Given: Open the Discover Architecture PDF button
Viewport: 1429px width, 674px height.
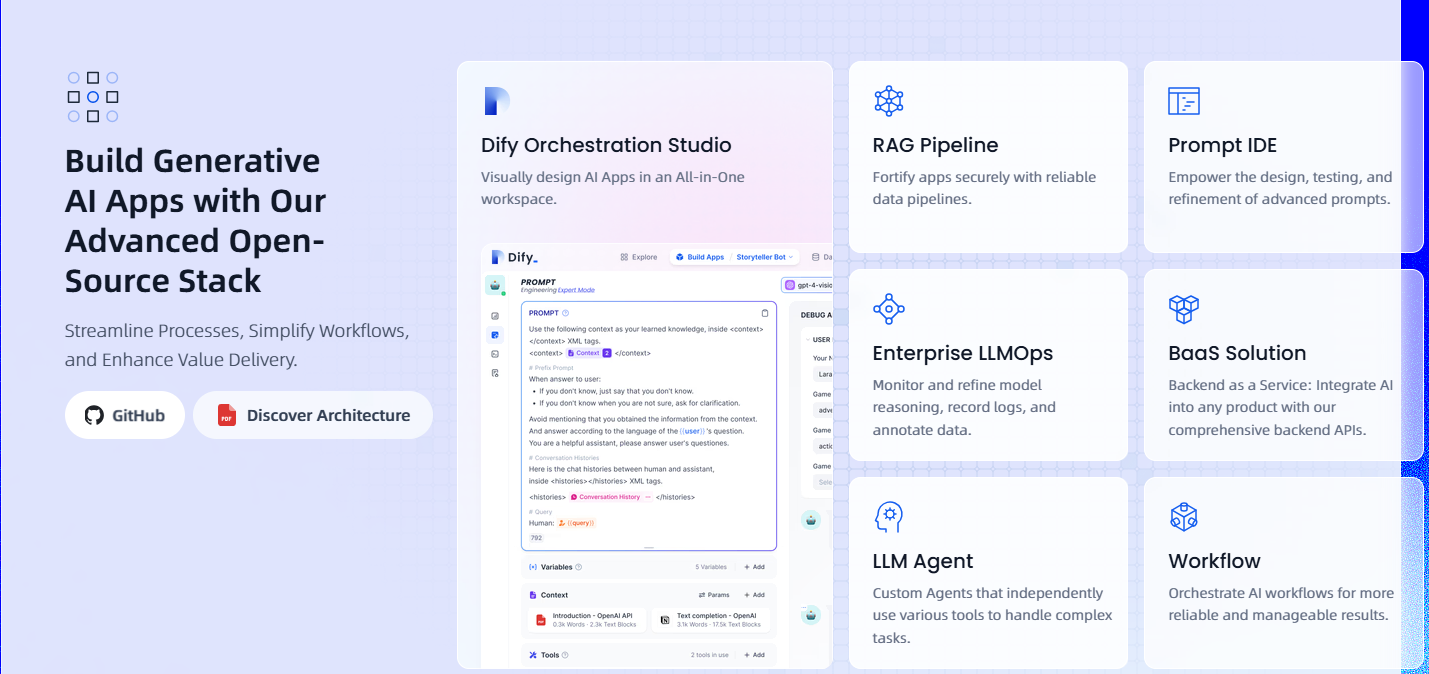Looking at the screenshot, I should pos(313,415).
